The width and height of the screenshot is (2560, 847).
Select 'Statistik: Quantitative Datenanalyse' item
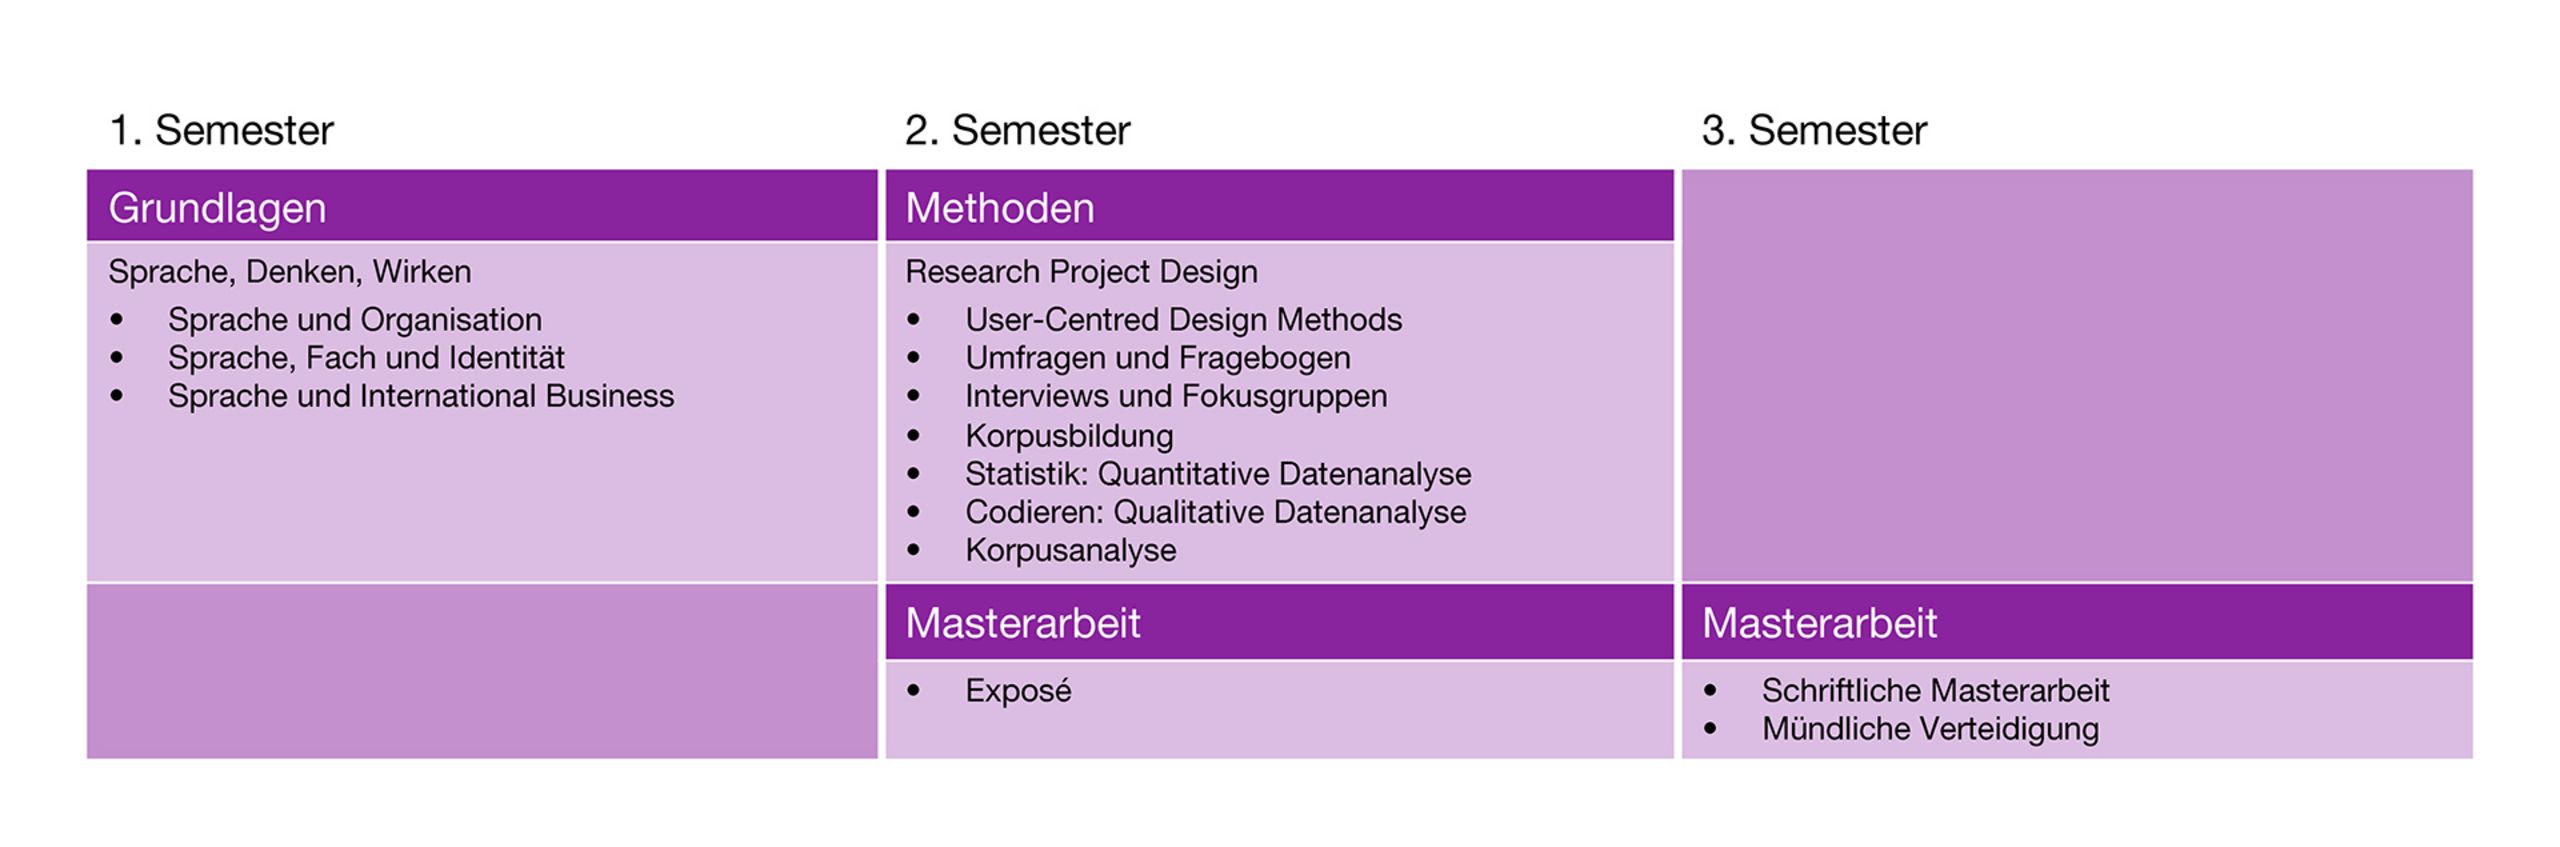coord(1218,474)
